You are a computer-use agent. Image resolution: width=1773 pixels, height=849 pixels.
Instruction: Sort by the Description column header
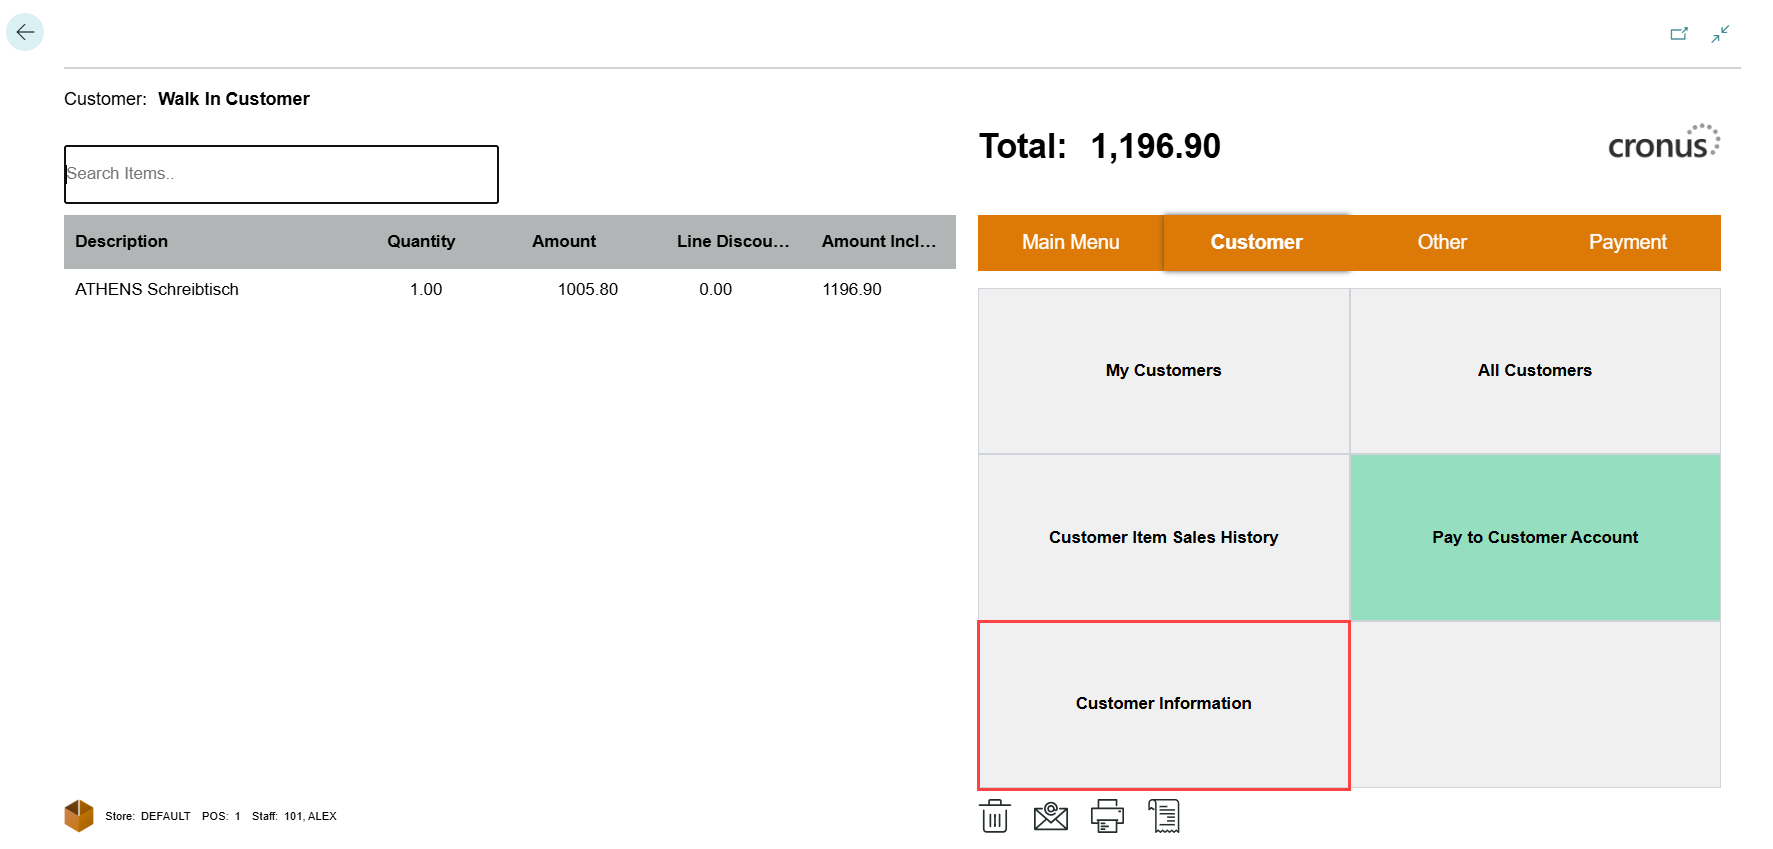pos(122,241)
